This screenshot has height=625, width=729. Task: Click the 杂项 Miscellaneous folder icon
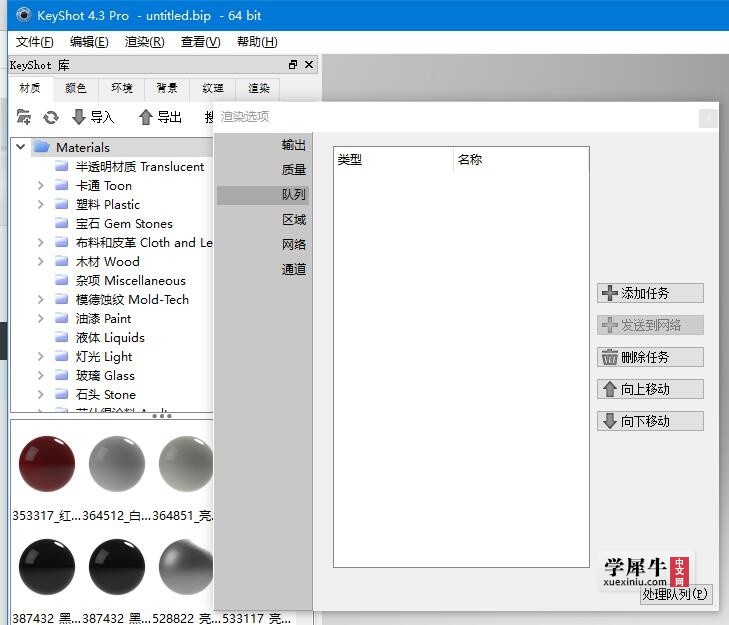[61, 280]
